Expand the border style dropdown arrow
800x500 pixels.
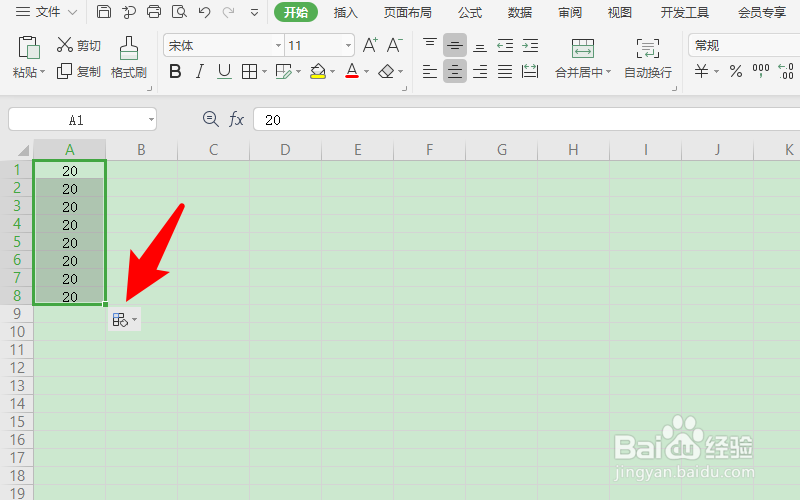[264, 72]
